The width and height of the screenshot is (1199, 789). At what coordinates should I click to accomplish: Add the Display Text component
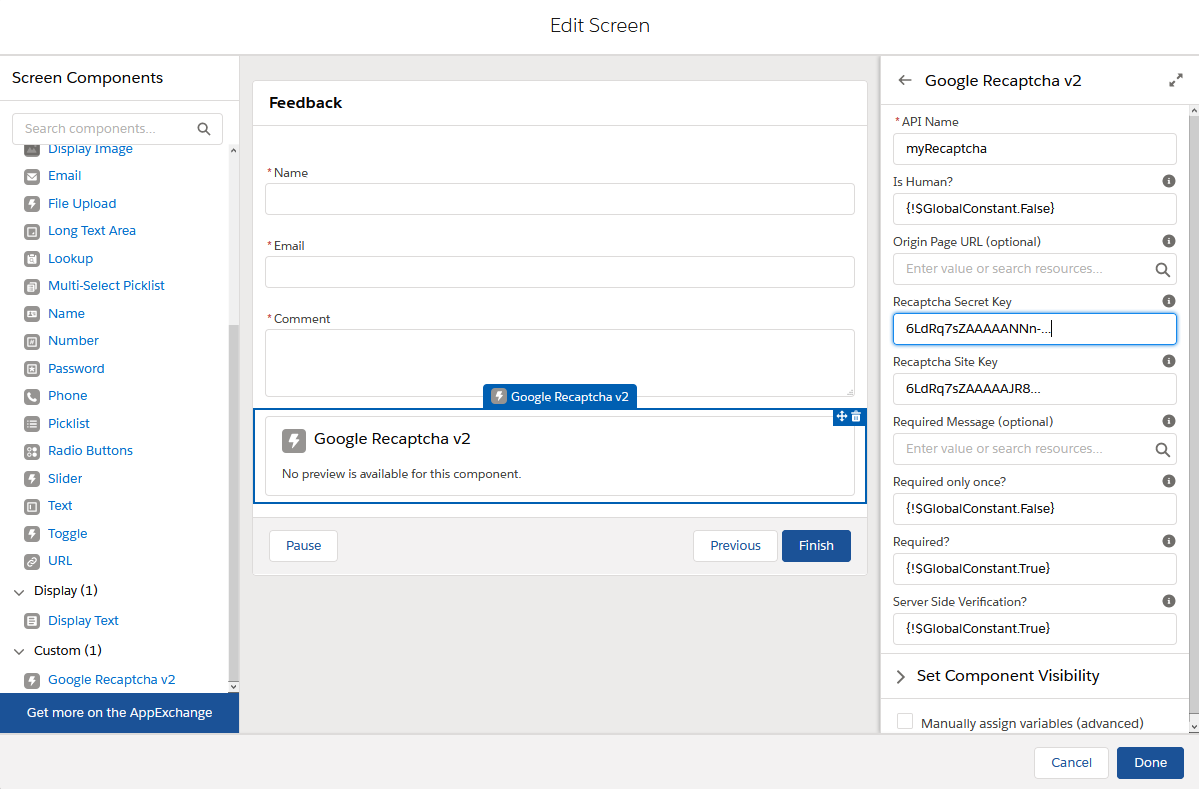[x=83, y=621]
